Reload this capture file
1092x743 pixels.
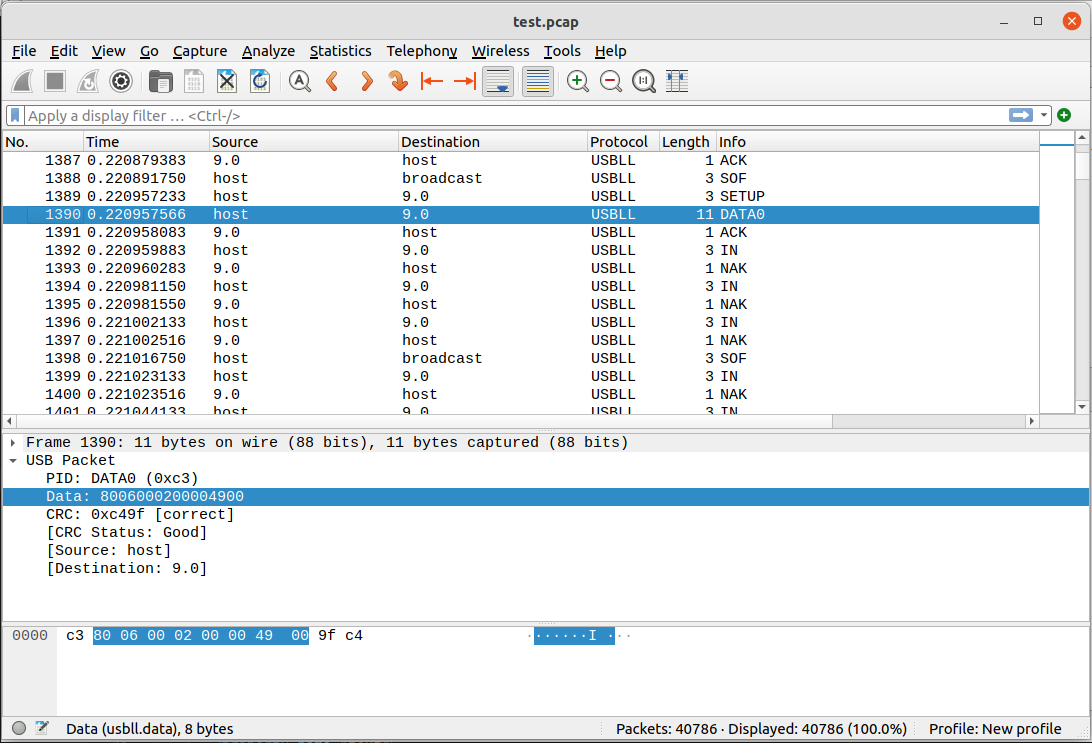[x=260, y=81]
